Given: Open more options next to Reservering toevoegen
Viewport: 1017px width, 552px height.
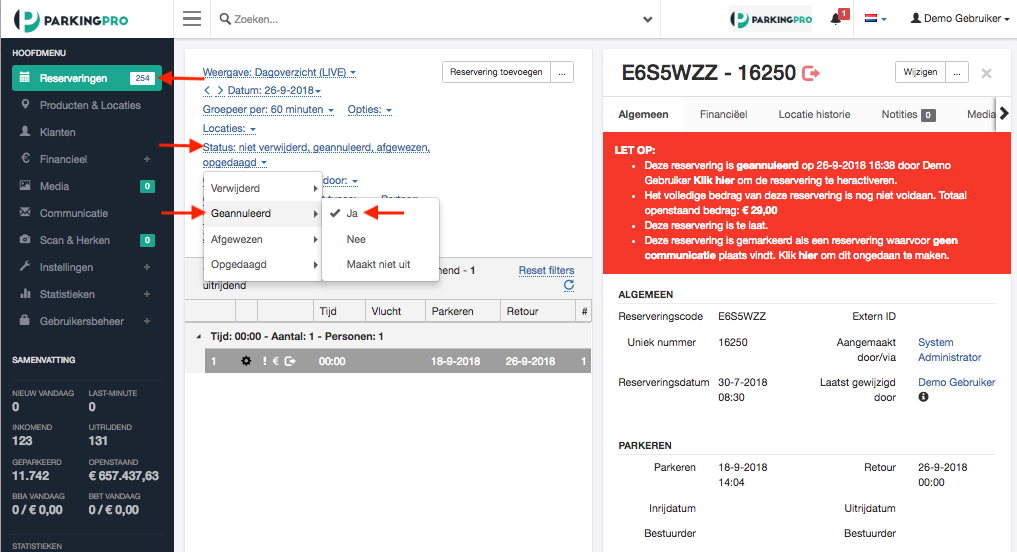Looking at the screenshot, I should [562, 72].
